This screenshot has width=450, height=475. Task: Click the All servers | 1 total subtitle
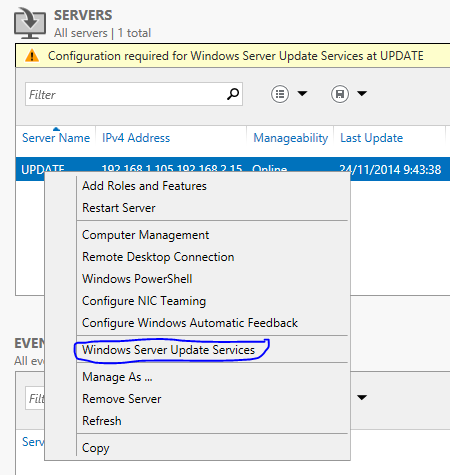tap(102, 33)
